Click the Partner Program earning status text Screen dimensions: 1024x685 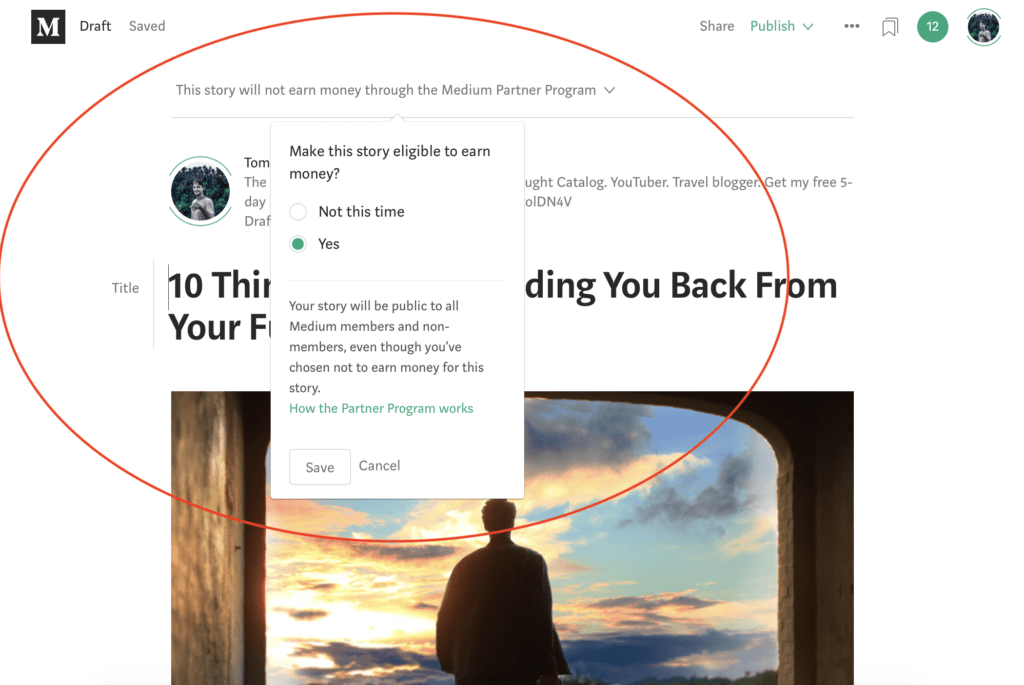pos(385,90)
